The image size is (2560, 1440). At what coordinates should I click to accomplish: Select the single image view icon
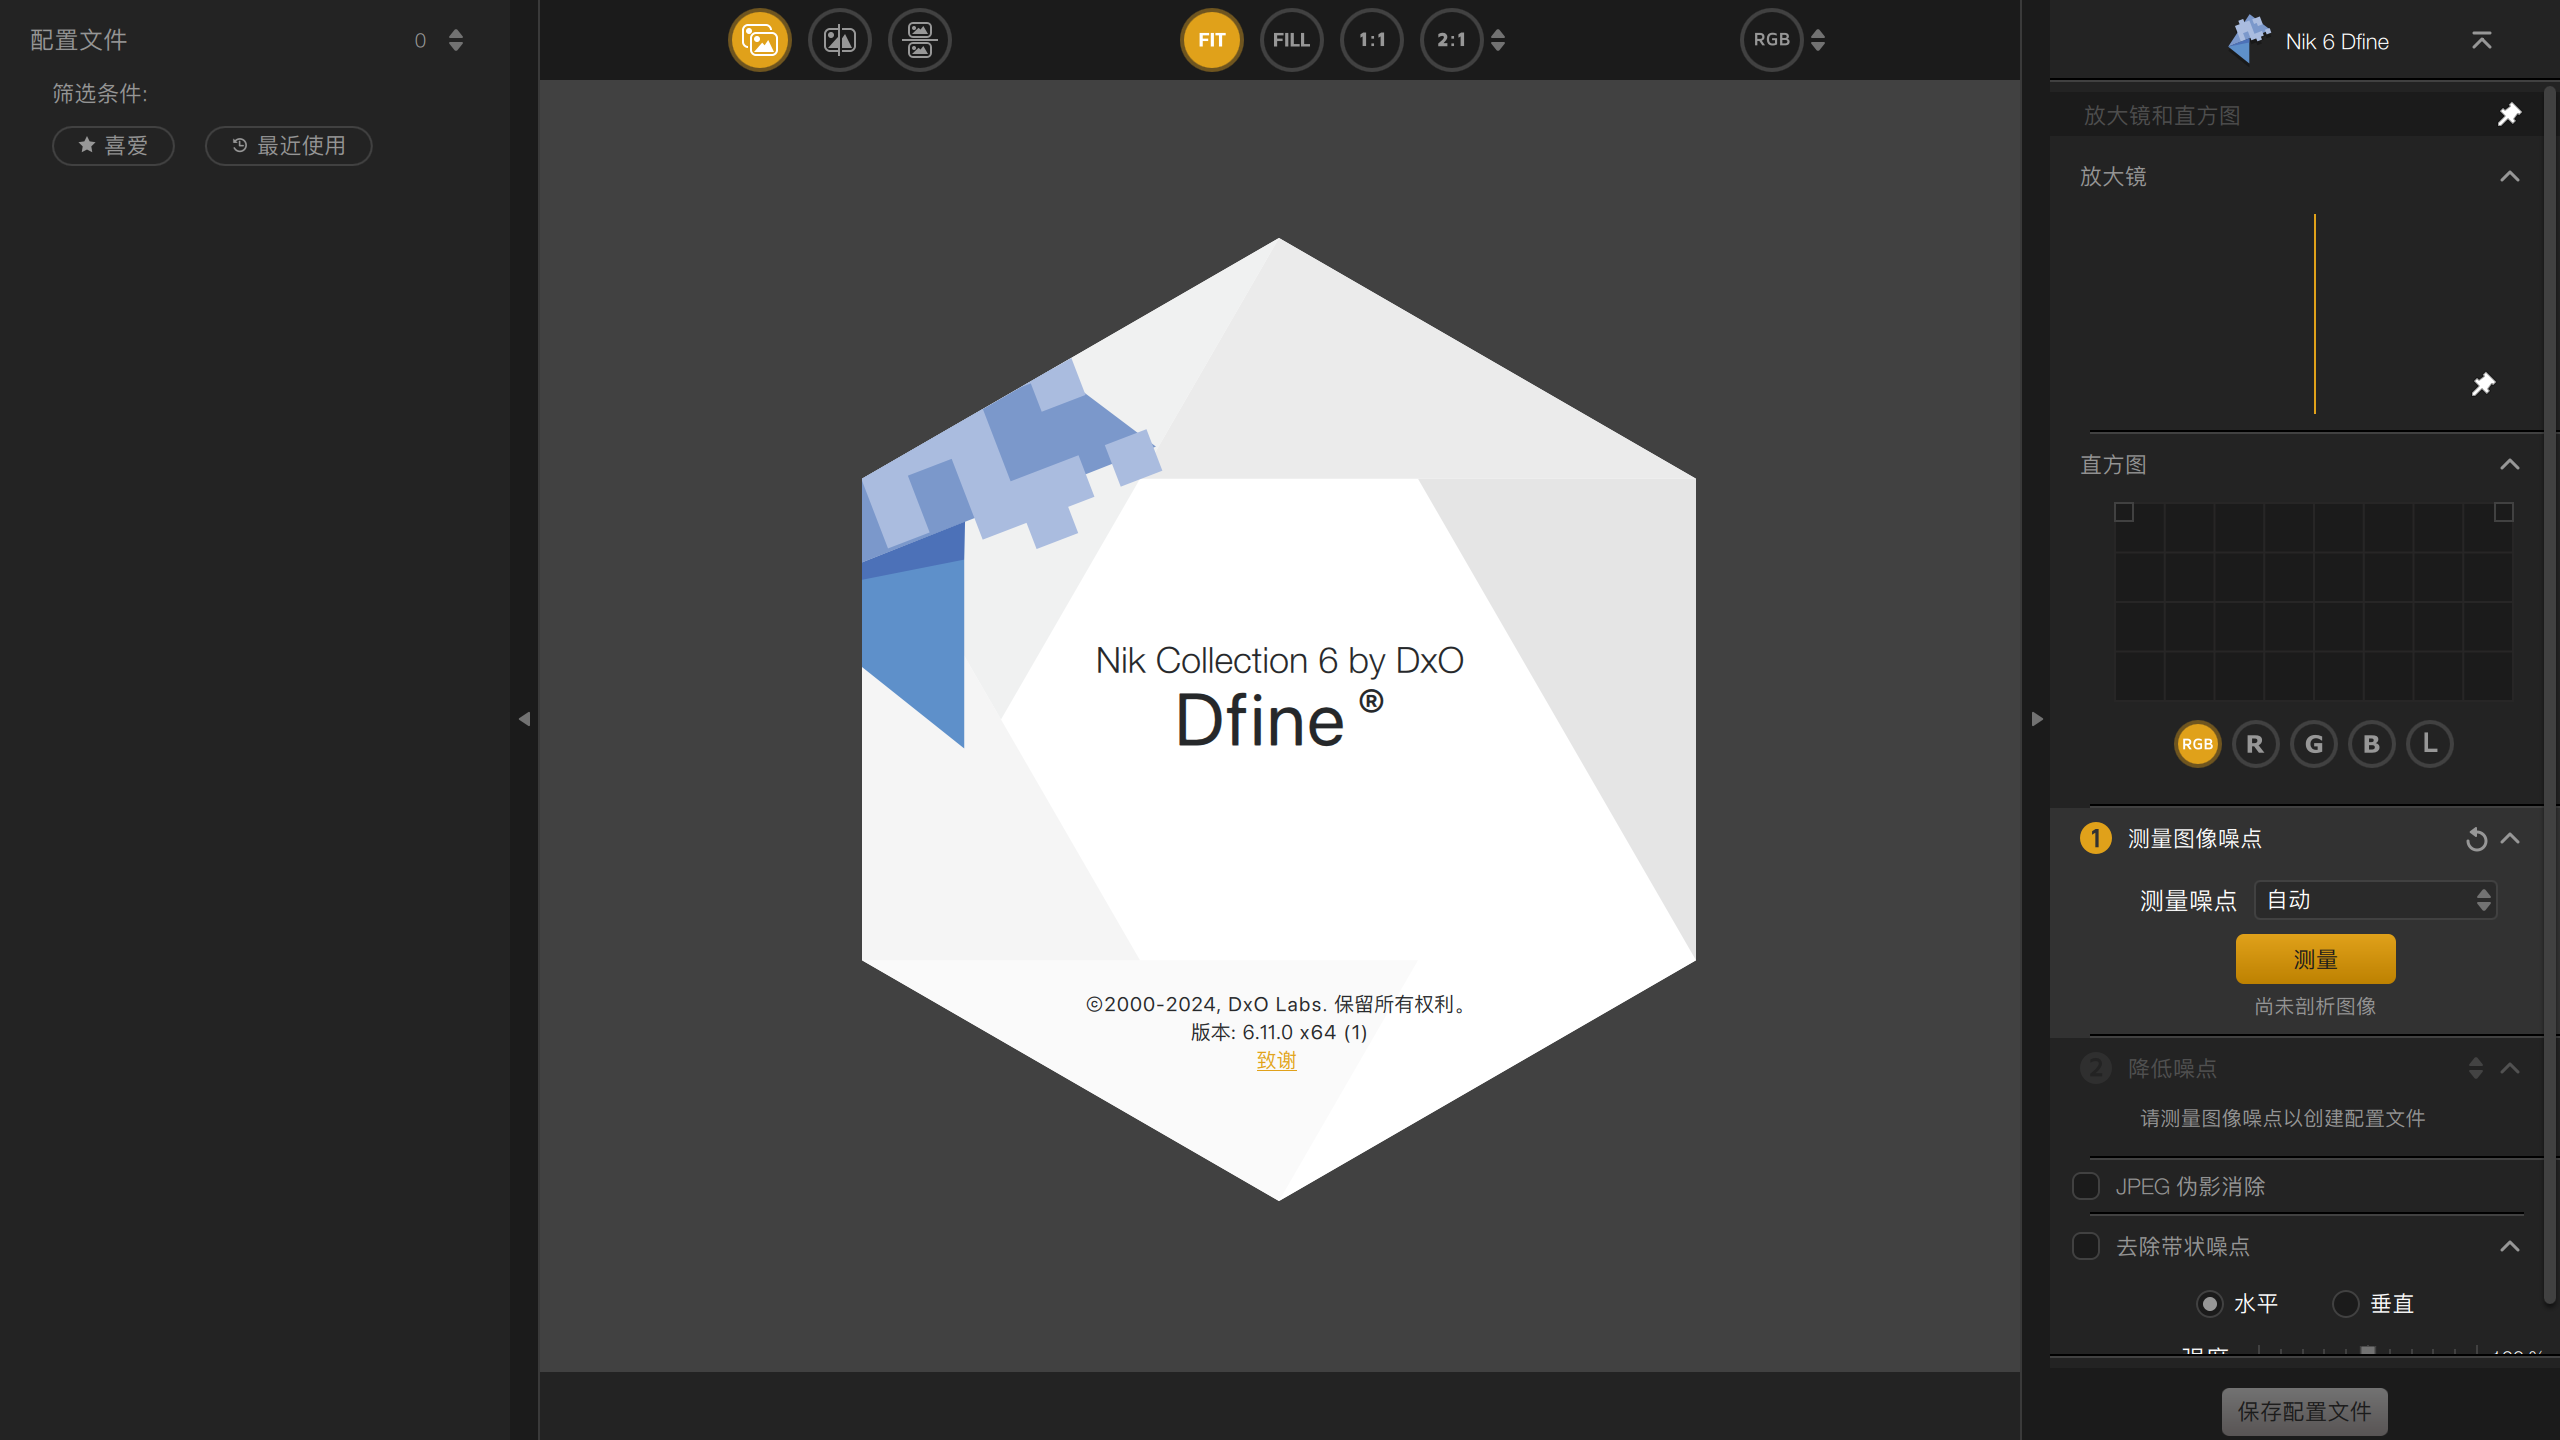pyautogui.click(x=759, y=40)
